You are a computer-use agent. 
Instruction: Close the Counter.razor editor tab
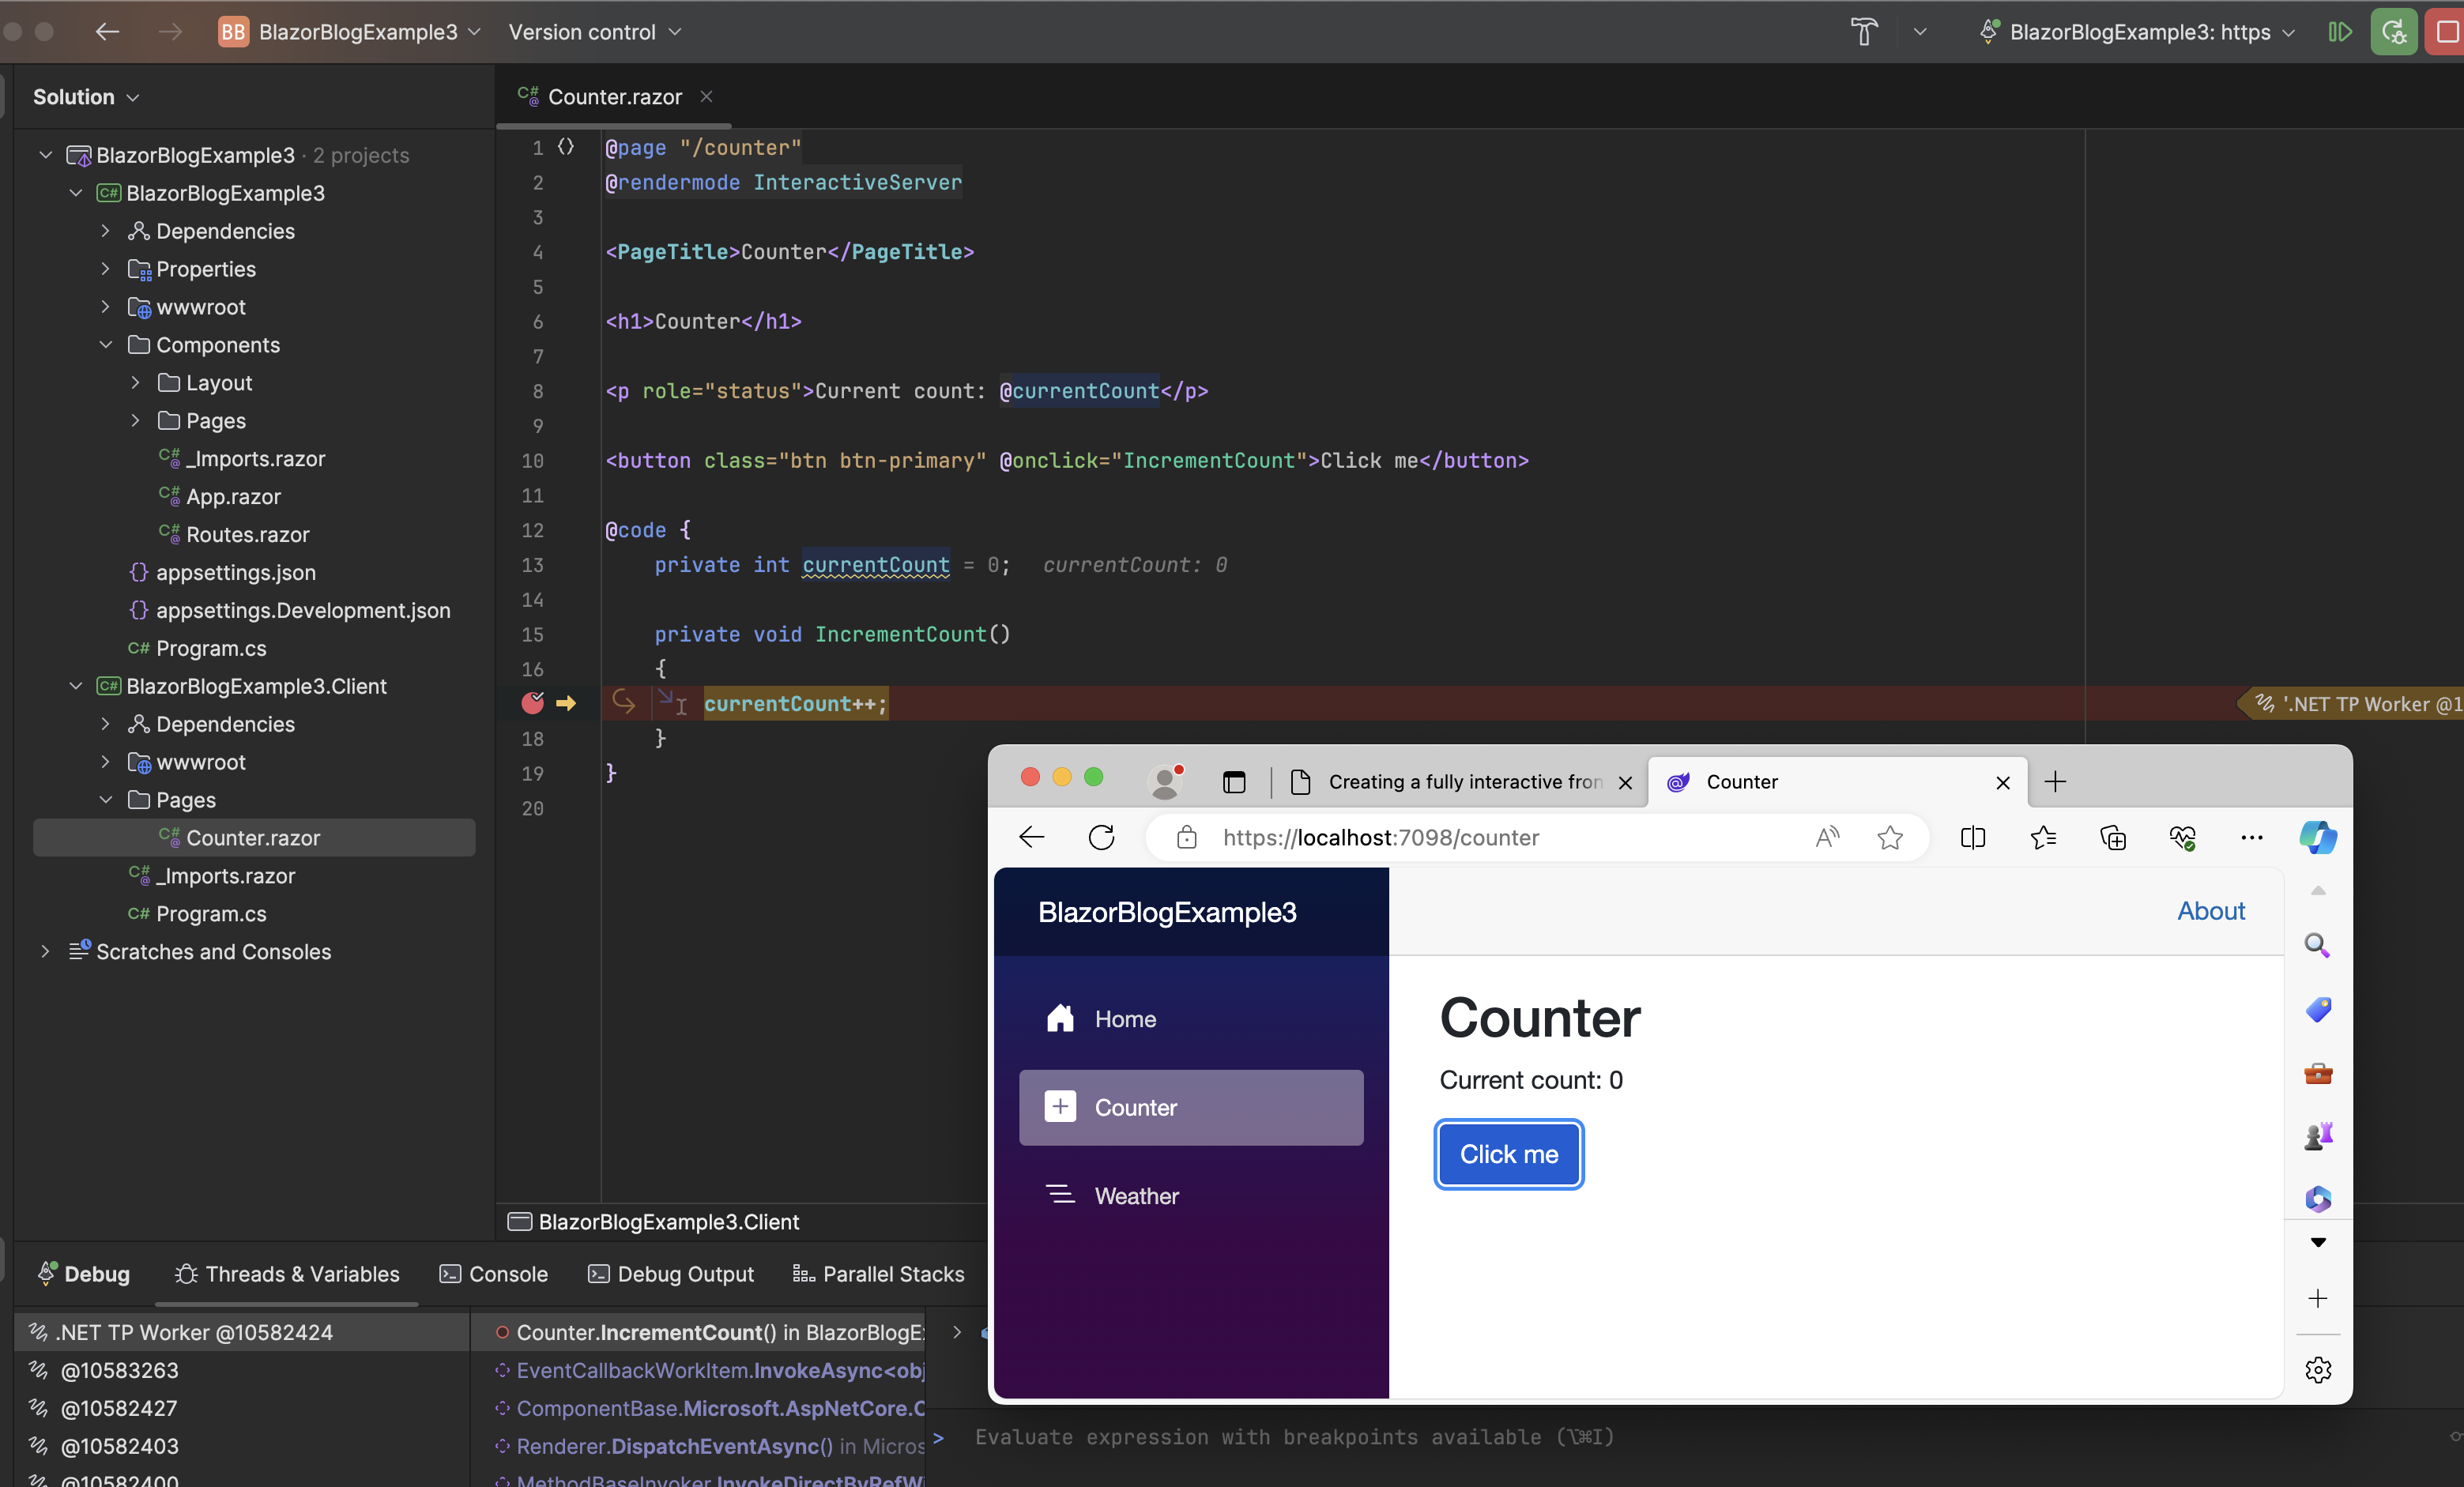(x=706, y=96)
